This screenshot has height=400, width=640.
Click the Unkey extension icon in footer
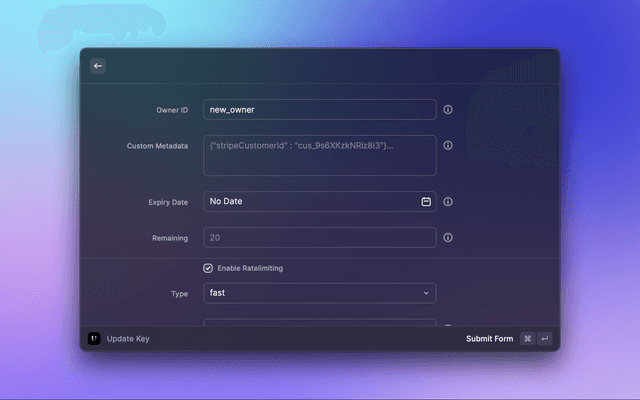coord(94,339)
